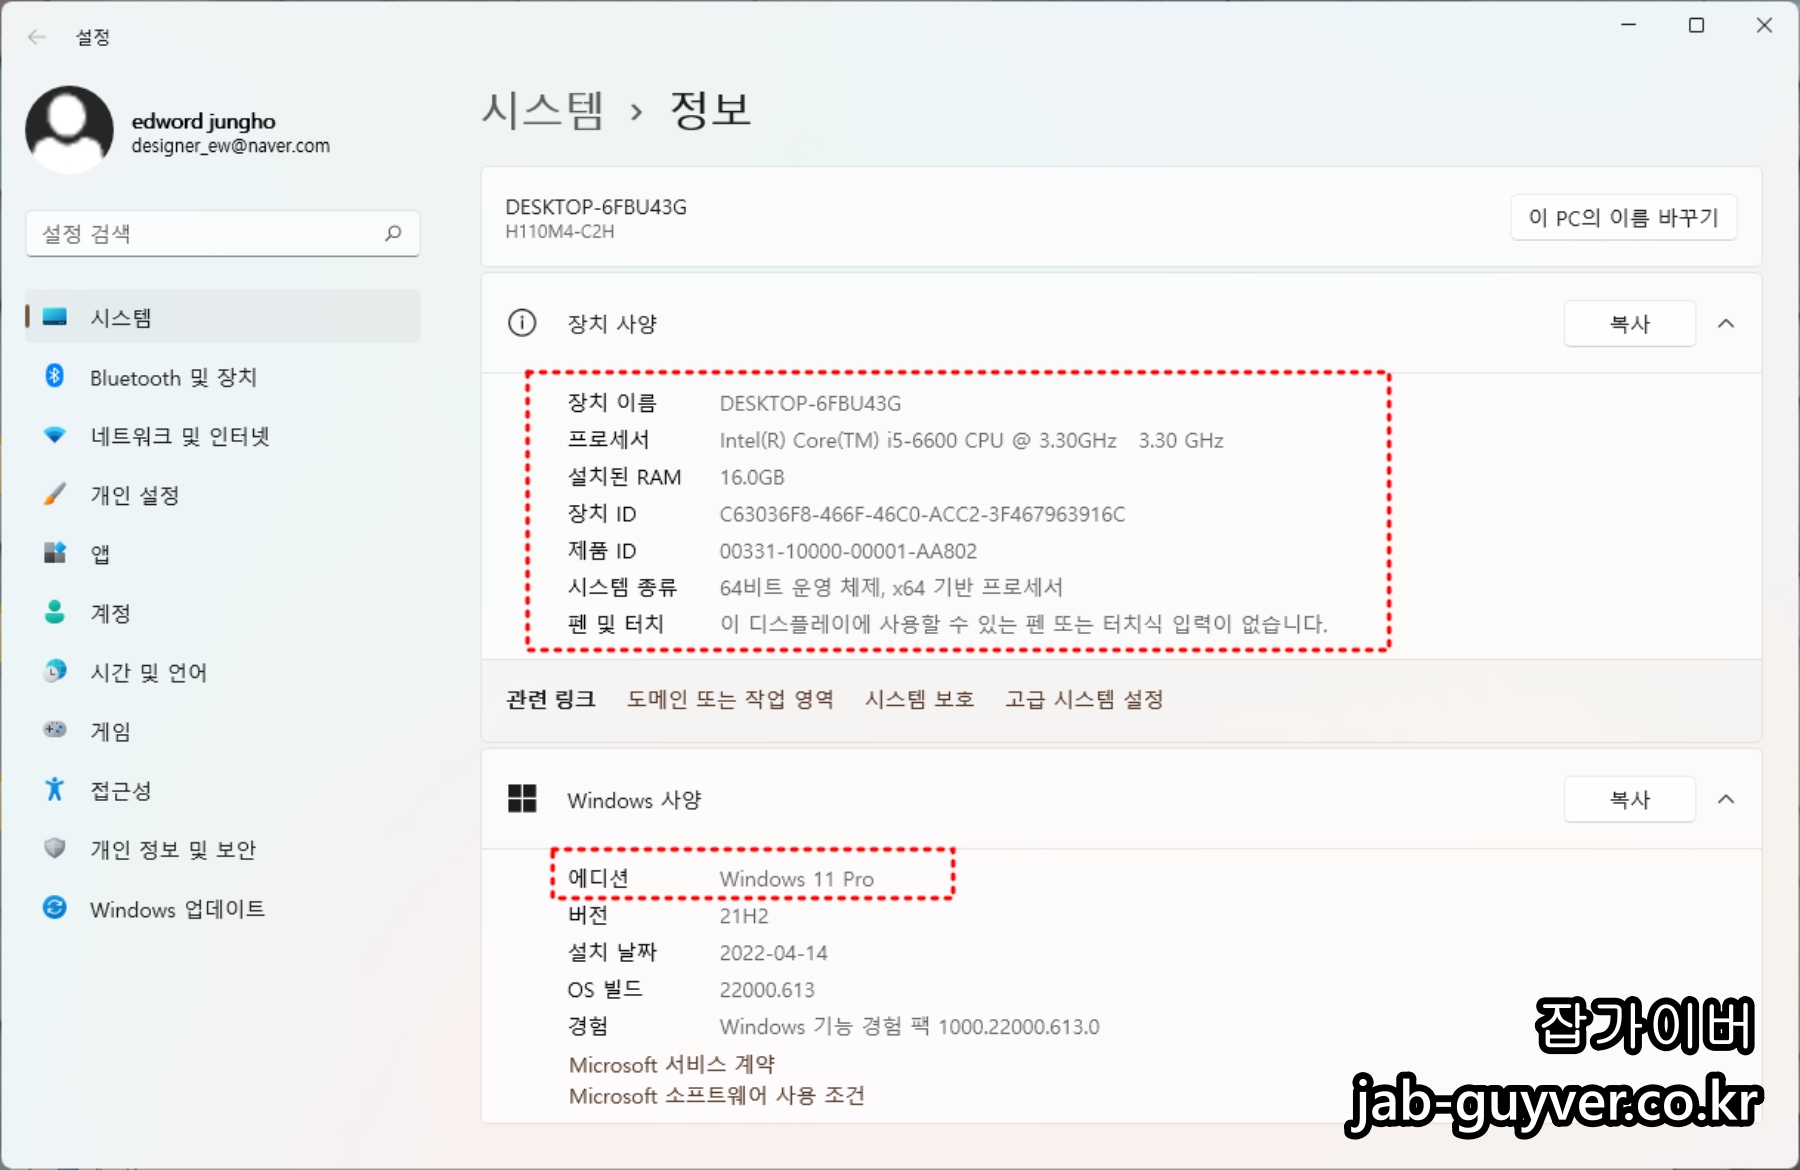Navigate to Windows 업데이트
Screen dimensions: 1800x1170
223,909
